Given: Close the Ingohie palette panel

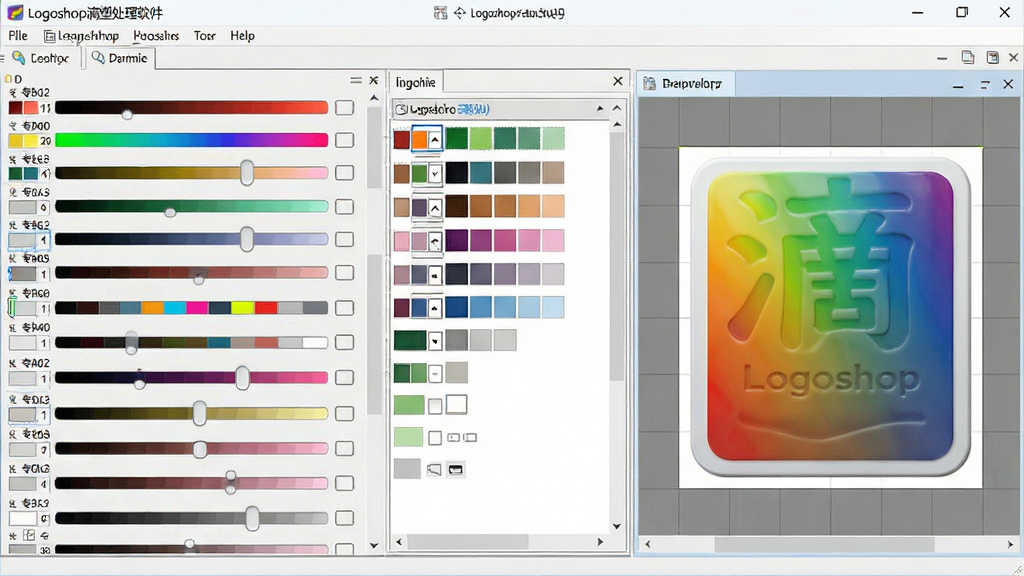Looking at the screenshot, I should tap(618, 81).
